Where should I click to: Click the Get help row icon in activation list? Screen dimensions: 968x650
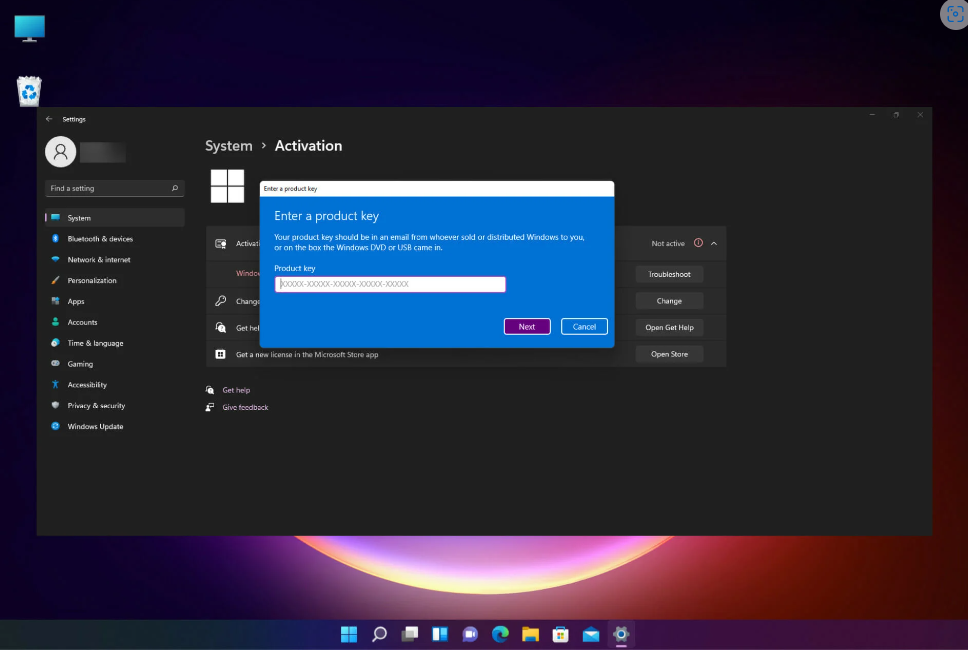[x=220, y=327]
